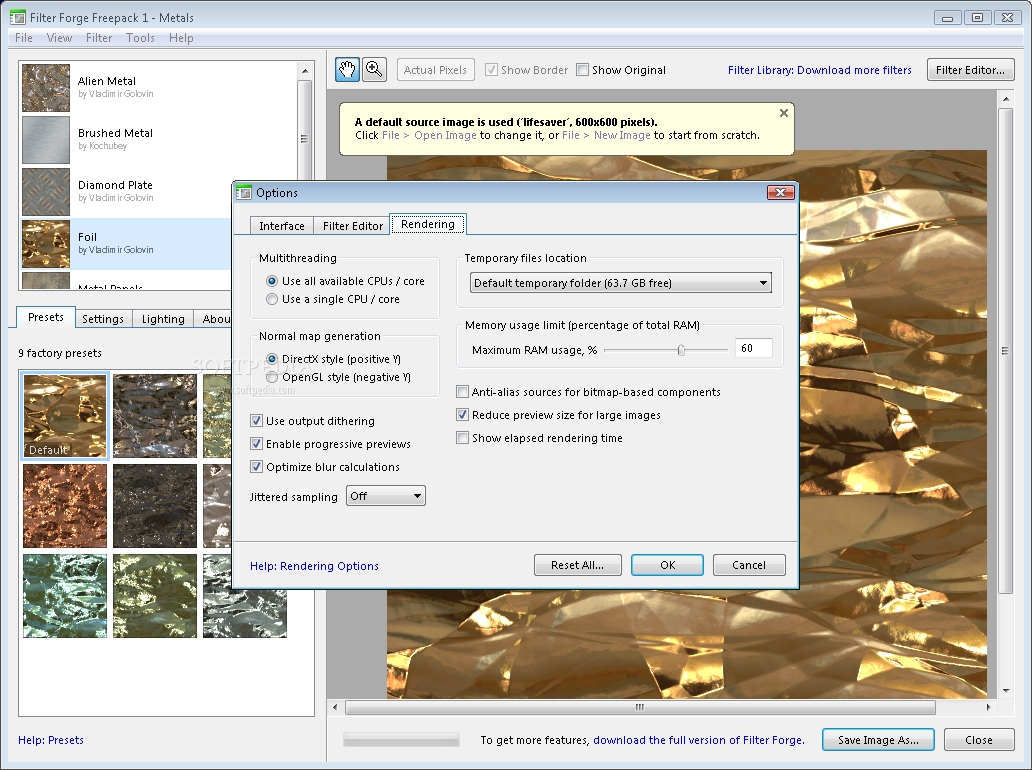Click the Filter Forge window title icon
The width and height of the screenshot is (1032, 770).
coord(18,17)
